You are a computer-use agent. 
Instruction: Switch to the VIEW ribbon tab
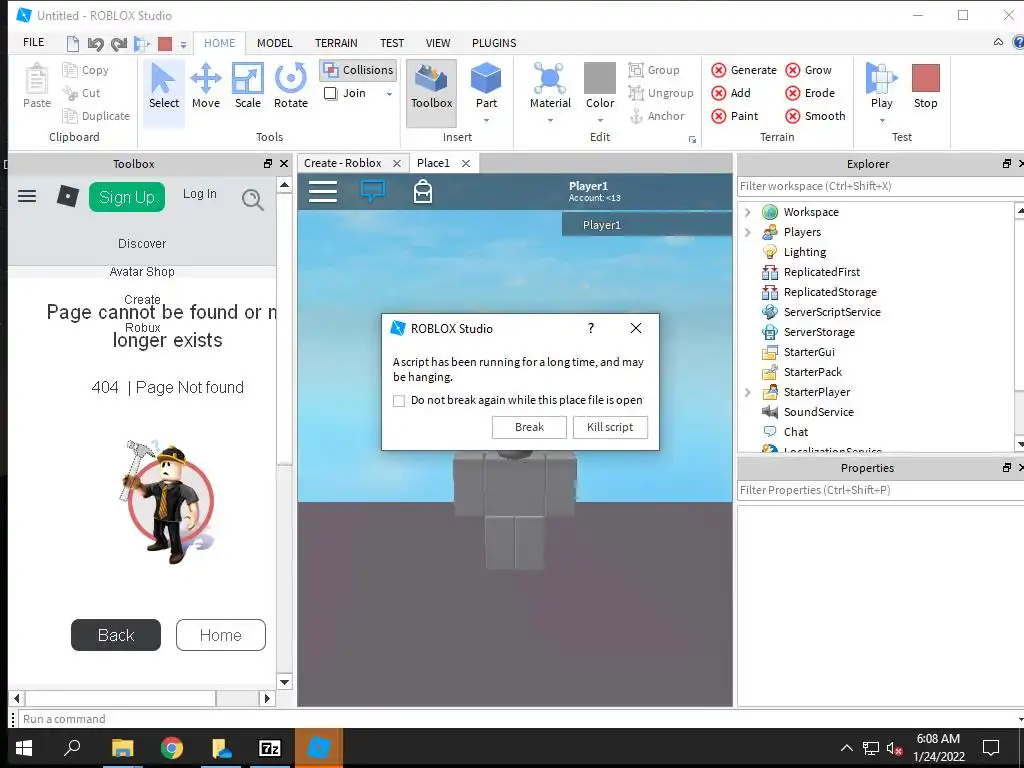click(x=438, y=43)
